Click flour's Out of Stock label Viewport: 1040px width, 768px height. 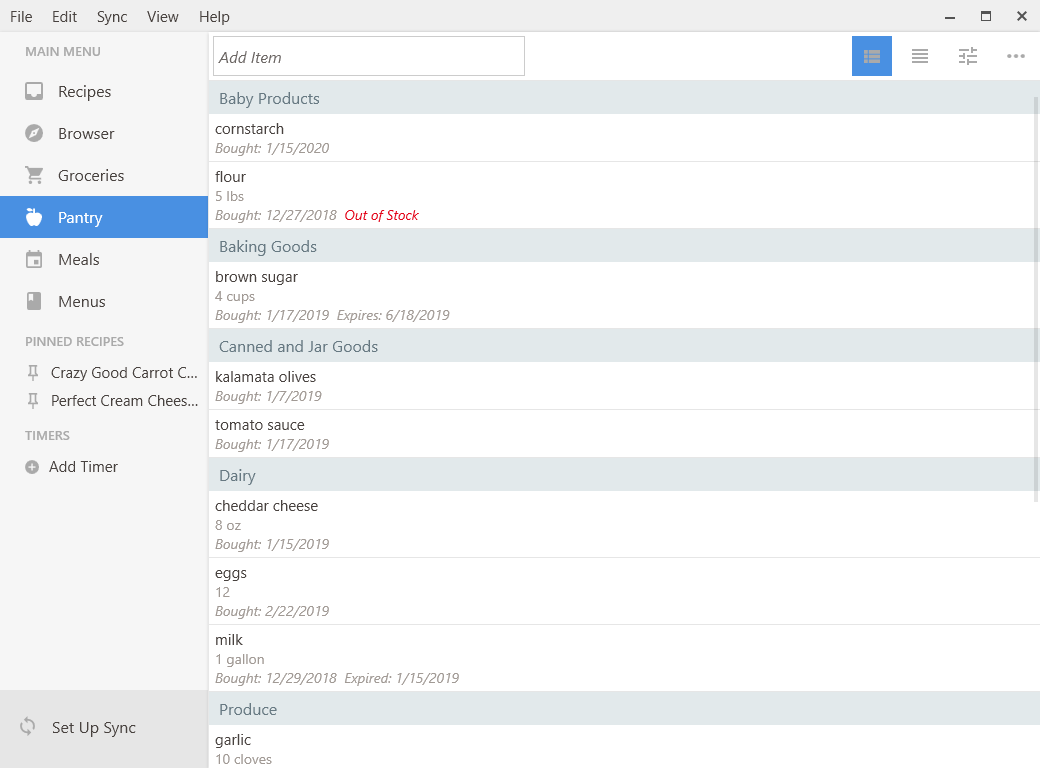pos(381,215)
